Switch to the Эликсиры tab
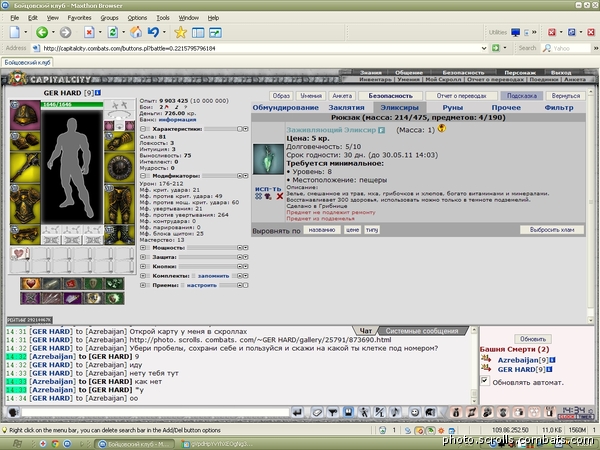Viewport: 600px width, 450px height. point(399,108)
